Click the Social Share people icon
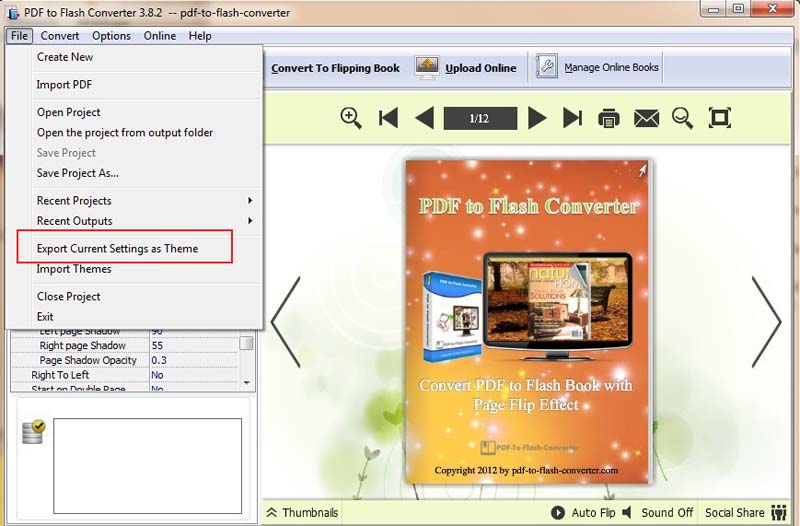This screenshot has height=526, width=800. click(x=779, y=512)
